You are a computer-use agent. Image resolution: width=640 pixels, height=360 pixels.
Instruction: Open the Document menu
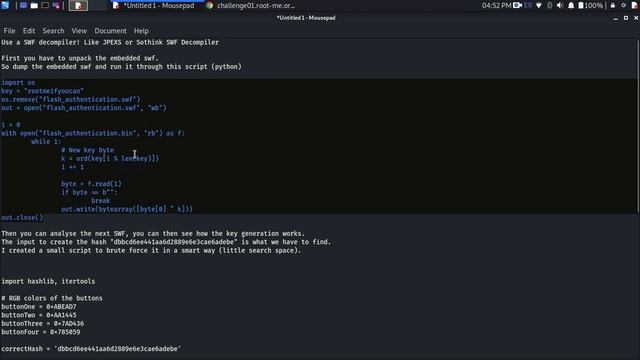point(110,31)
